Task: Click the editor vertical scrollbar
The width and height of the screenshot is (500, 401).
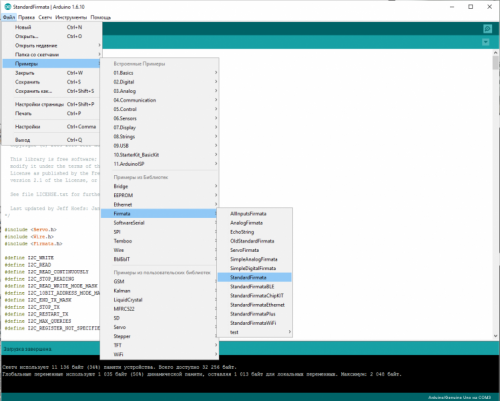Action: point(495,194)
